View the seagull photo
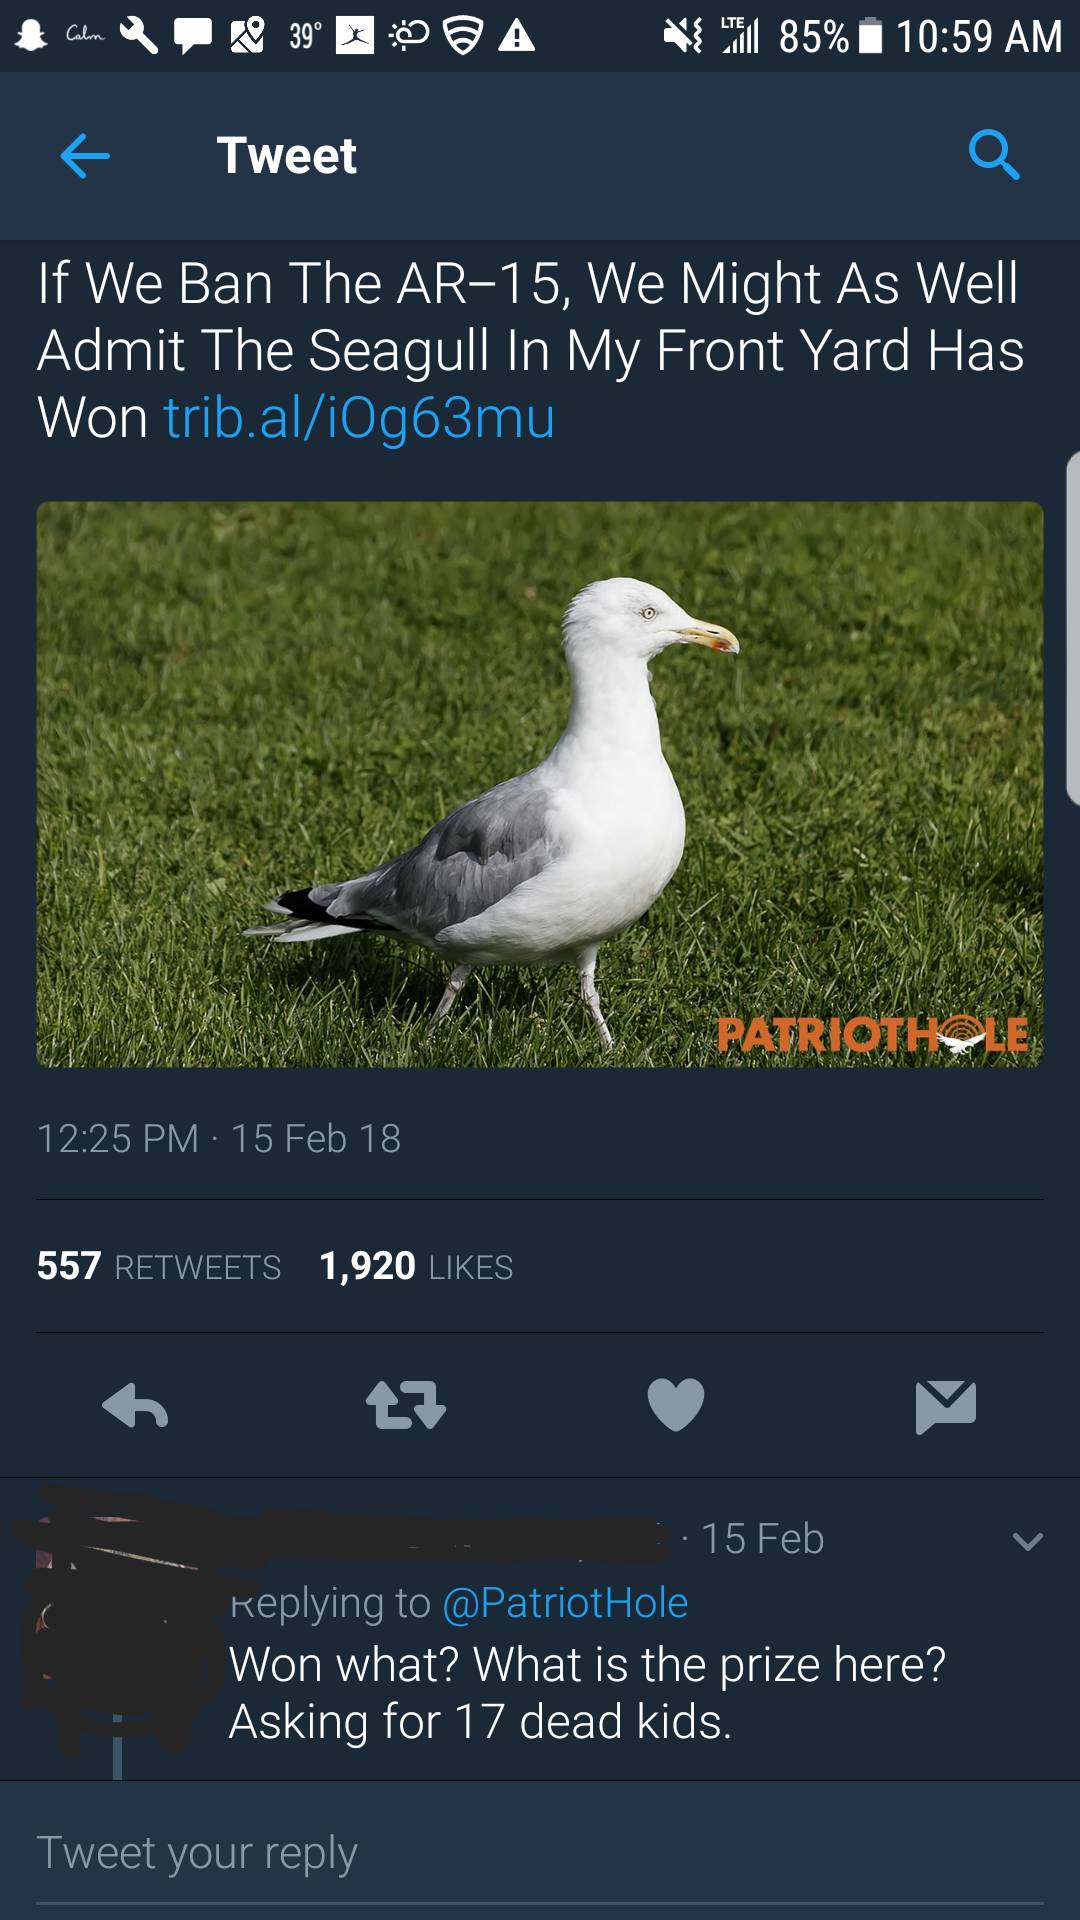The height and width of the screenshot is (1920, 1080). click(x=540, y=784)
